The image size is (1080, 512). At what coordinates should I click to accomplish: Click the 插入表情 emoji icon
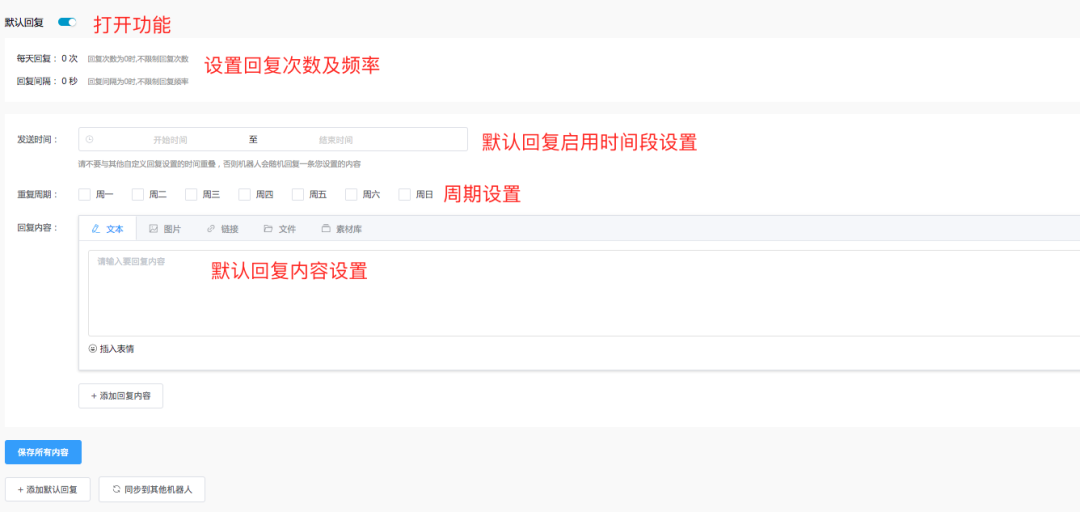click(x=93, y=349)
